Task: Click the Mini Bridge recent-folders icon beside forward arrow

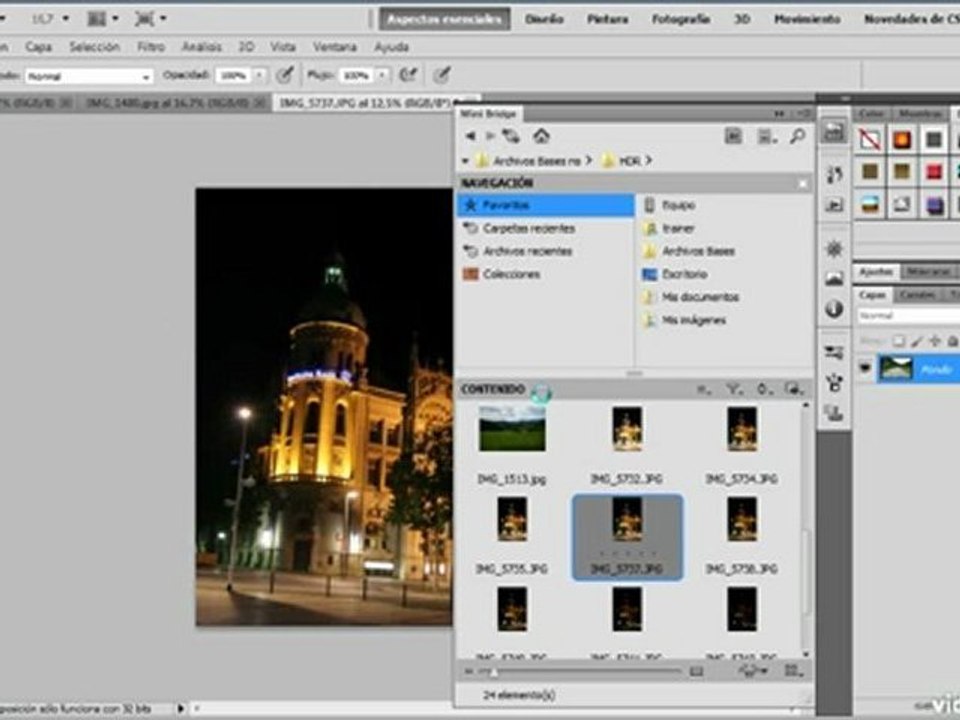Action: click(510, 136)
